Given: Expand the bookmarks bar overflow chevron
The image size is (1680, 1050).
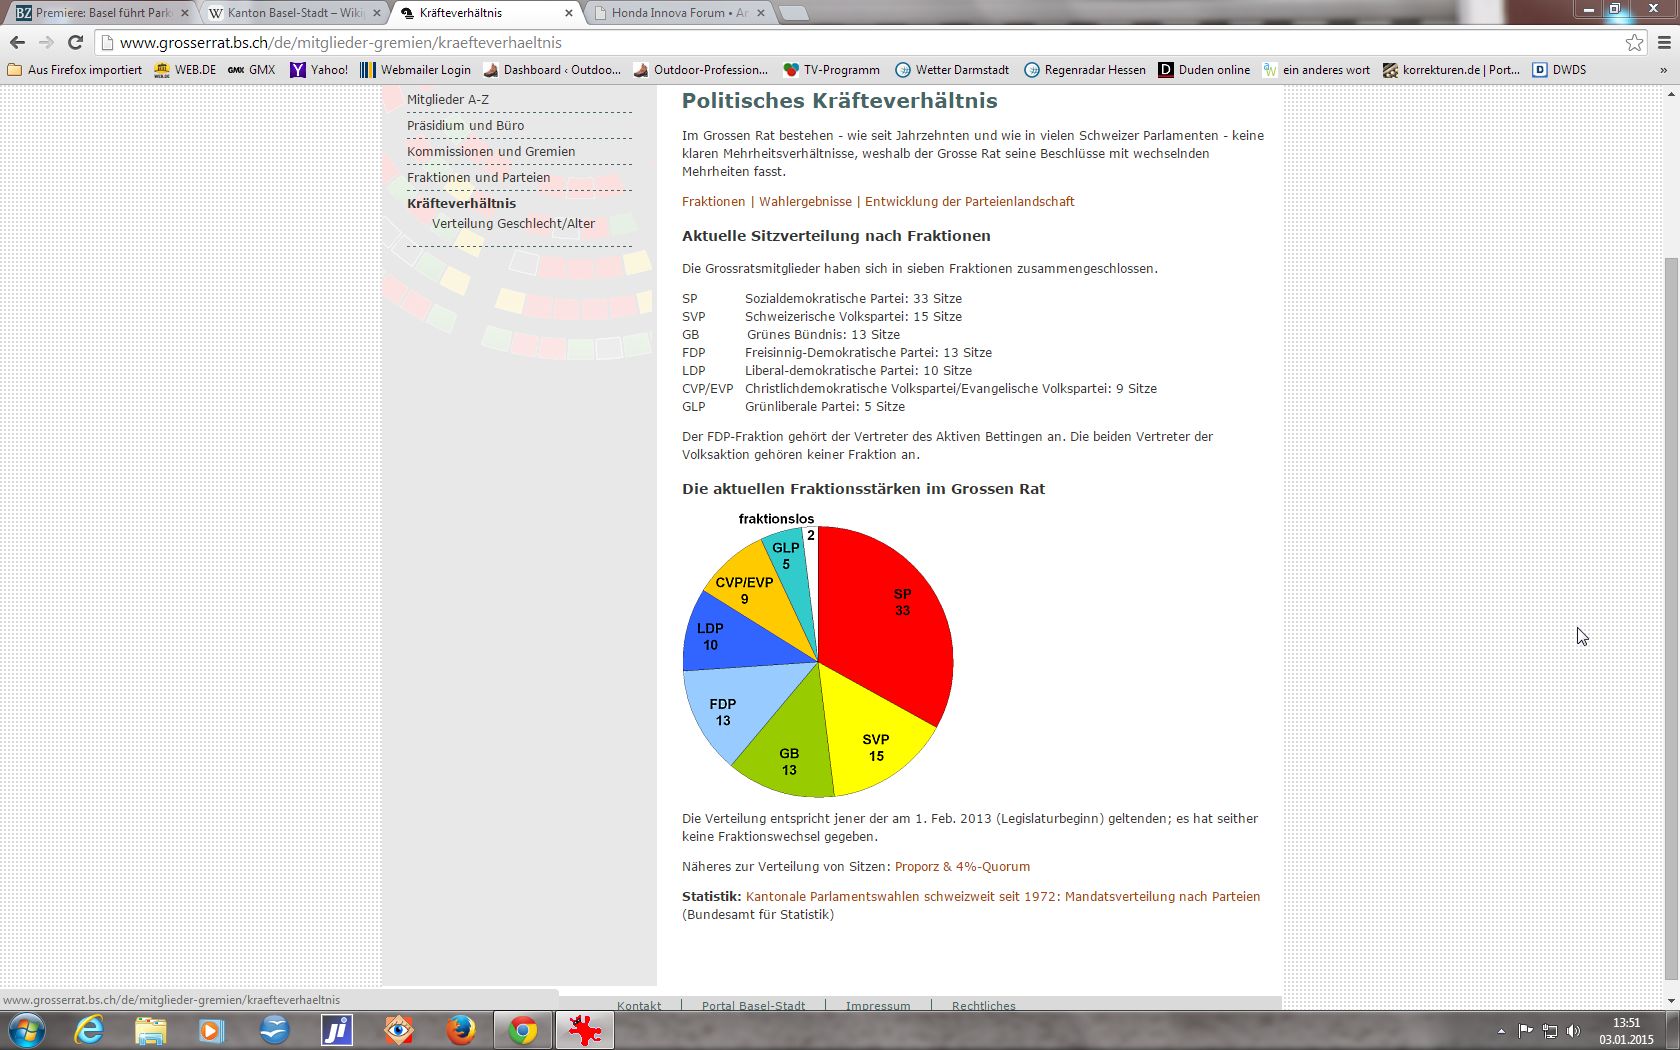Looking at the screenshot, I should (1663, 70).
